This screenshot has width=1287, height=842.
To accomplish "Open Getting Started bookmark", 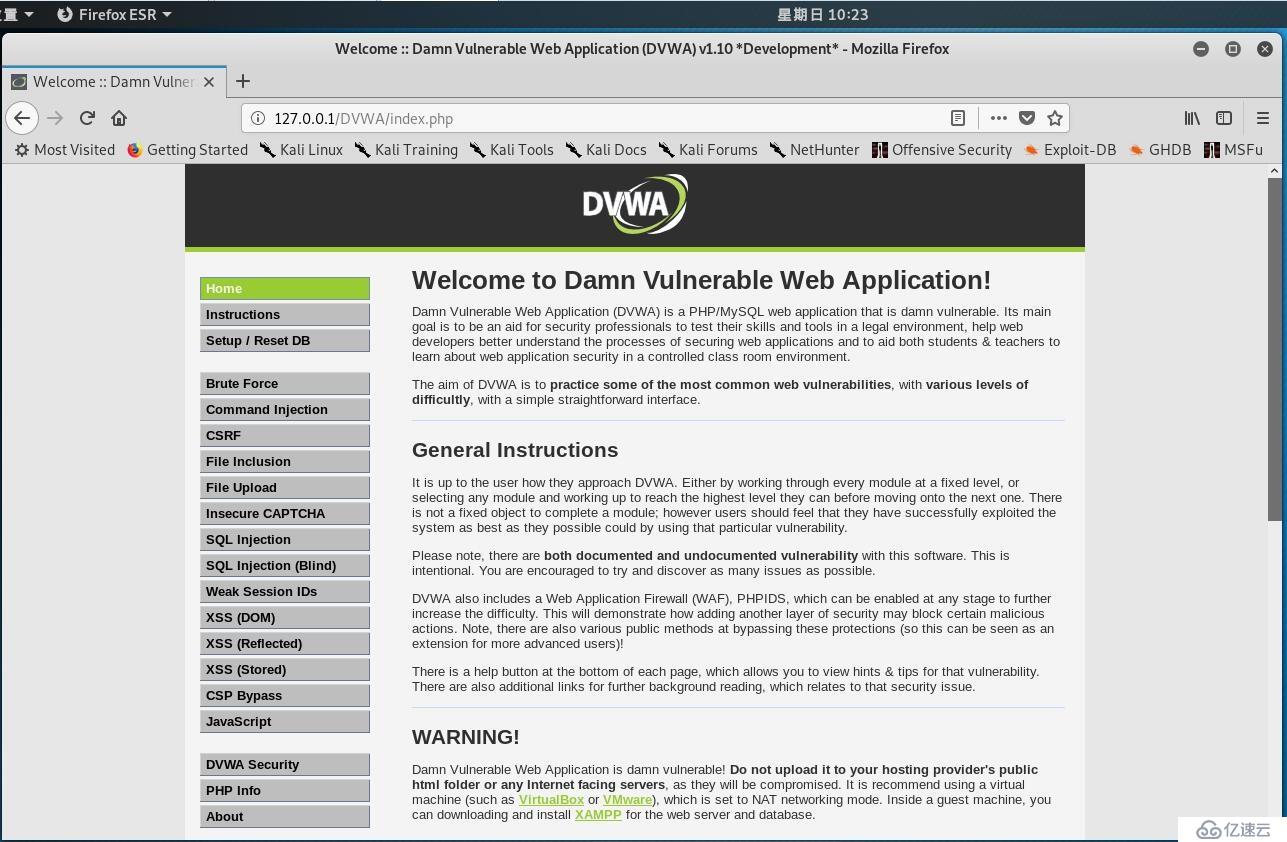I will click(187, 149).
